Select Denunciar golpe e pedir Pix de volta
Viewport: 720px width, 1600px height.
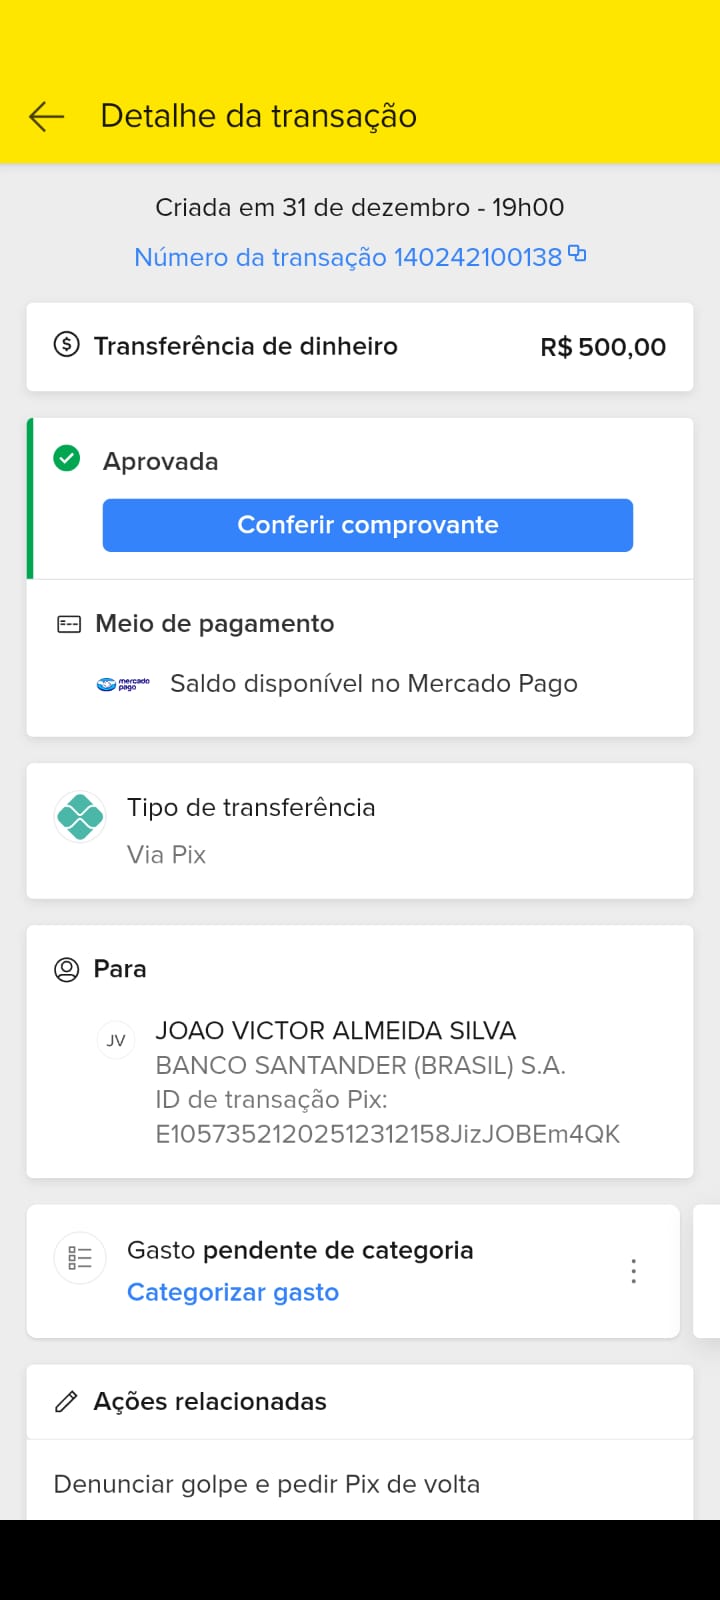267,1484
